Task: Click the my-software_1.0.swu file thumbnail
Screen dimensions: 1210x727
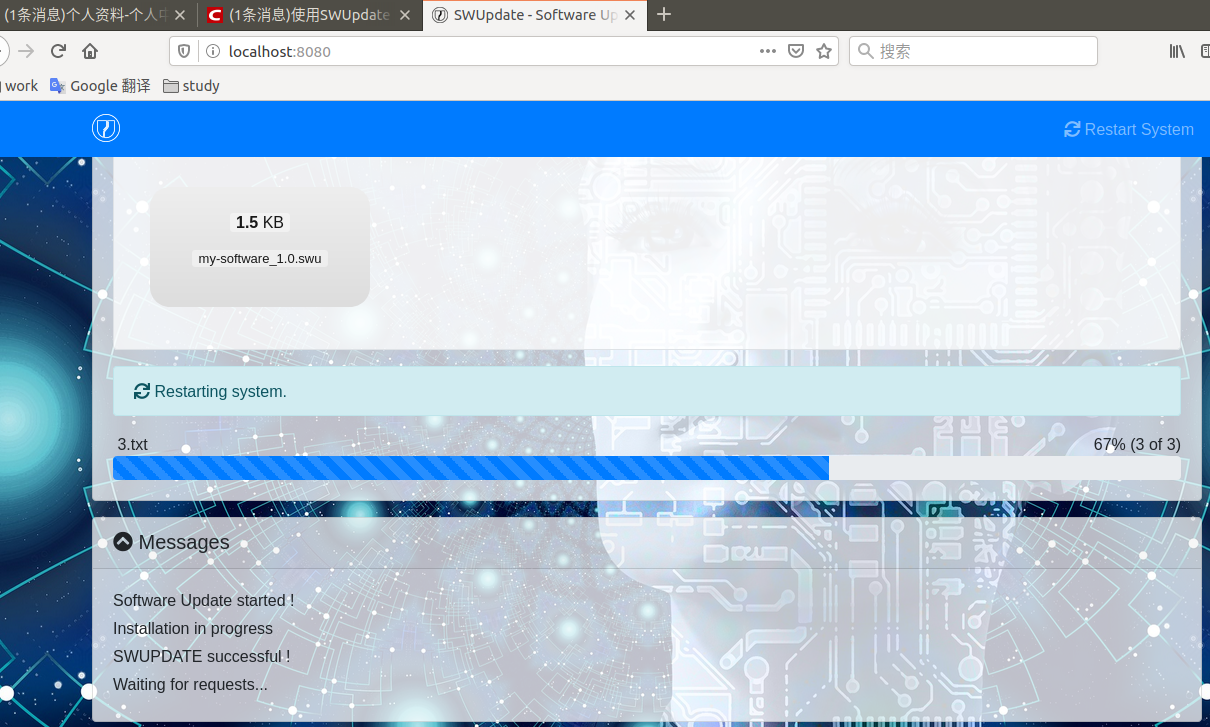Action: pyautogui.click(x=260, y=247)
